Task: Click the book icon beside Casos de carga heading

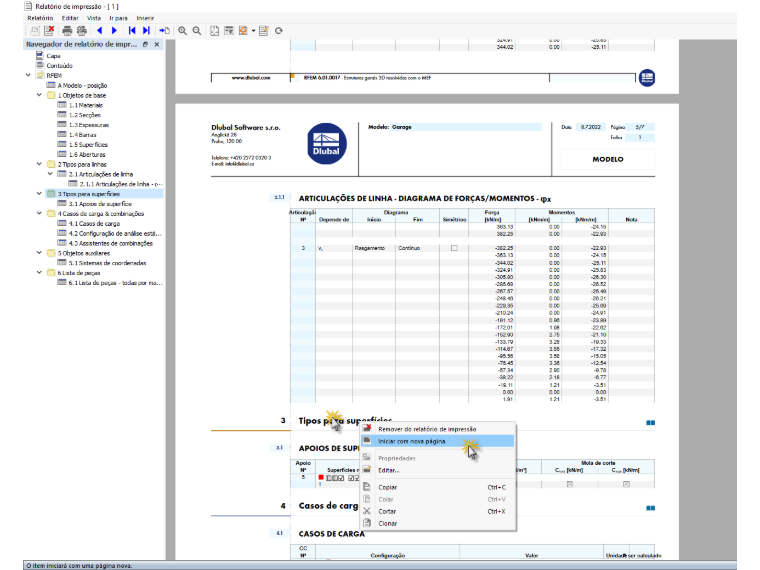Action: pos(650,508)
